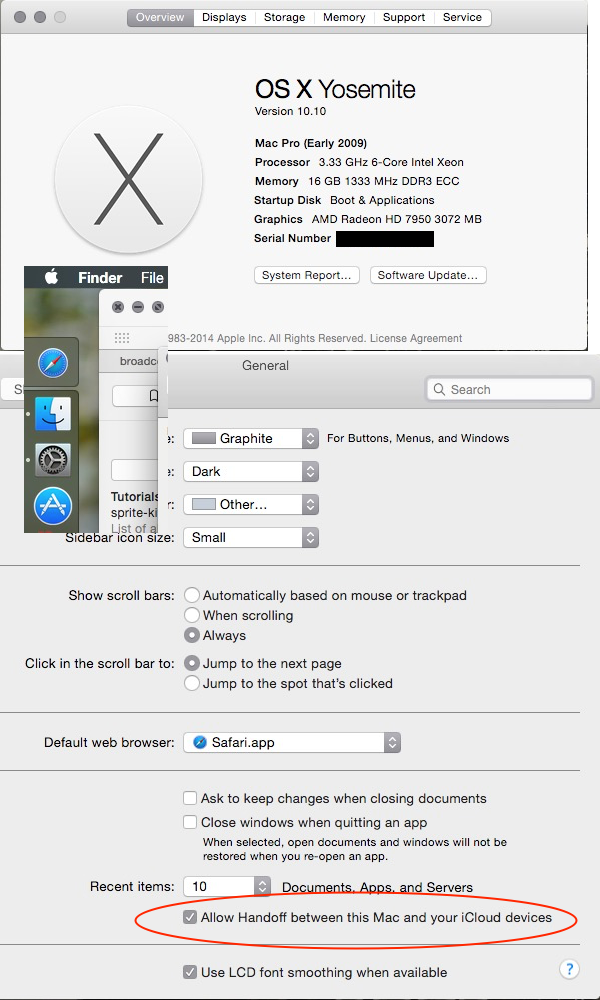The width and height of the screenshot is (600, 1000).
Task: Switch to the Displays tab
Action: click(x=224, y=17)
